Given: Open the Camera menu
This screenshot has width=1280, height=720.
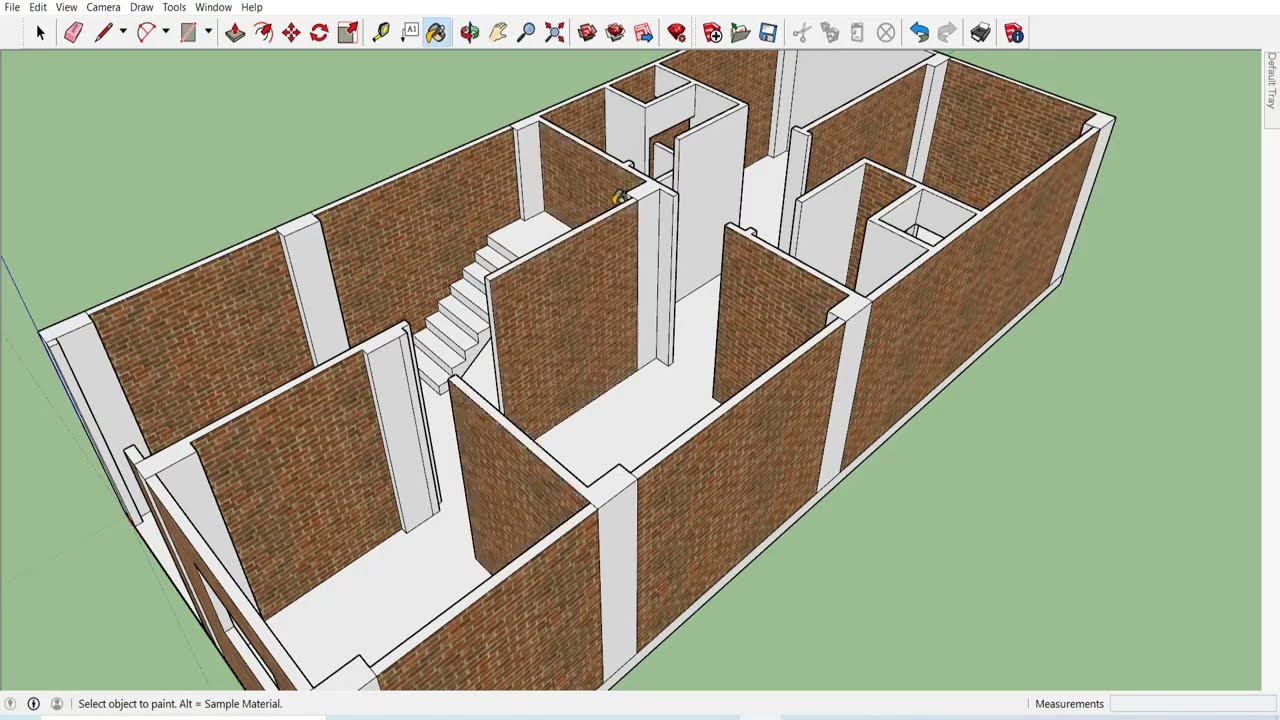Looking at the screenshot, I should click(x=103, y=7).
